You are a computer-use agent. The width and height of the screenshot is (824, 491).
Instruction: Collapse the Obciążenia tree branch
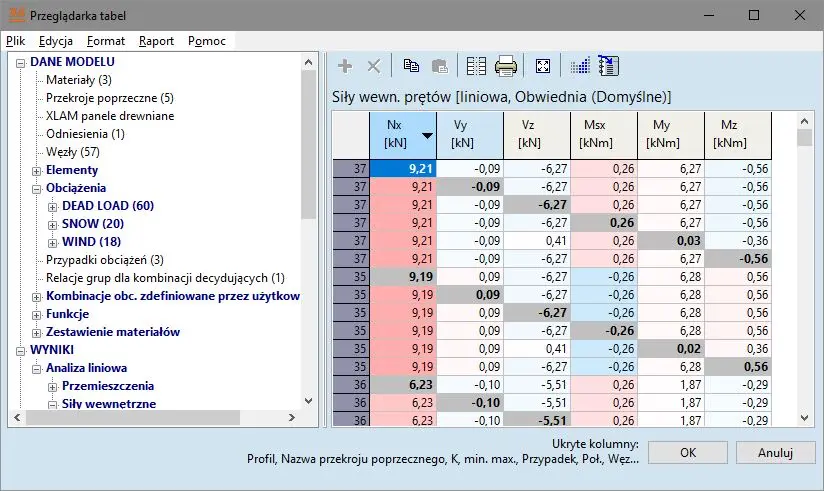[x=37, y=188]
